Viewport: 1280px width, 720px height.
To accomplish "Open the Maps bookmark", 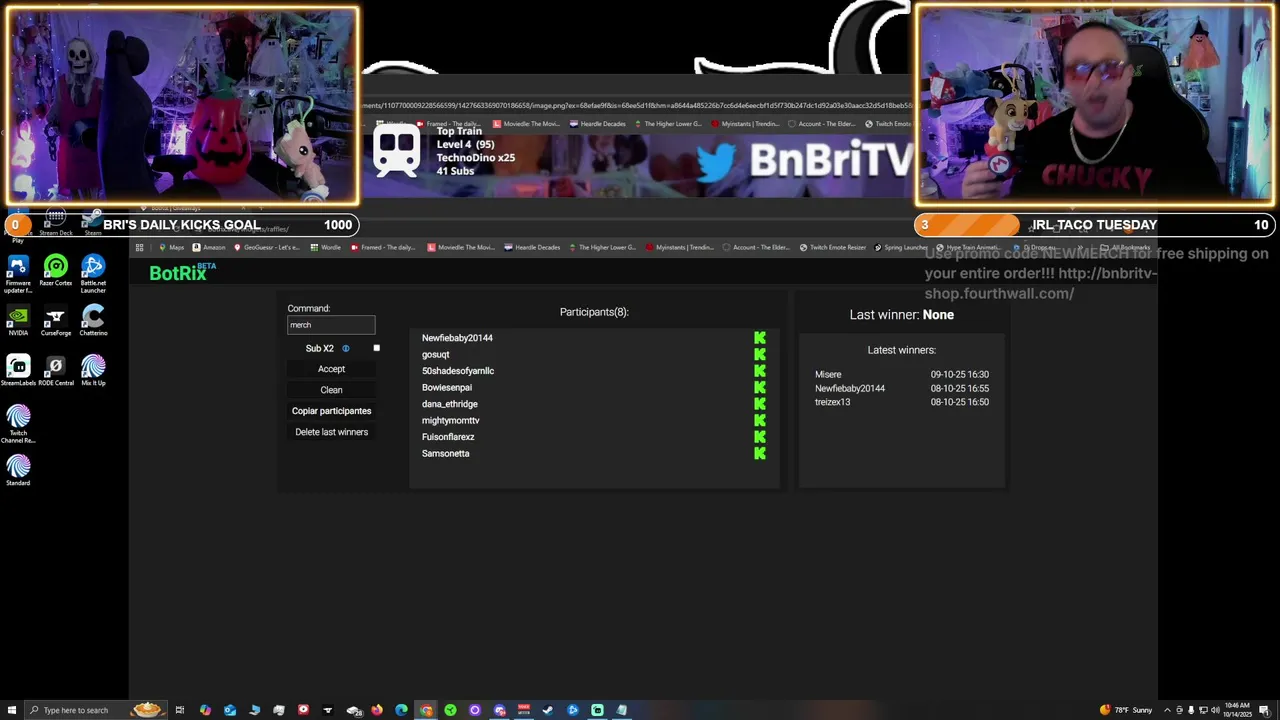I will (172, 248).
